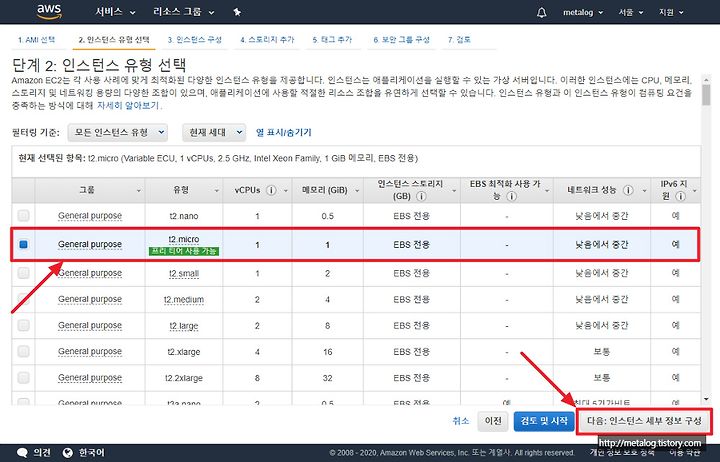Click the memory value 32 cell
This screenshot has width=720, height=462.
[x=327, y=378]
